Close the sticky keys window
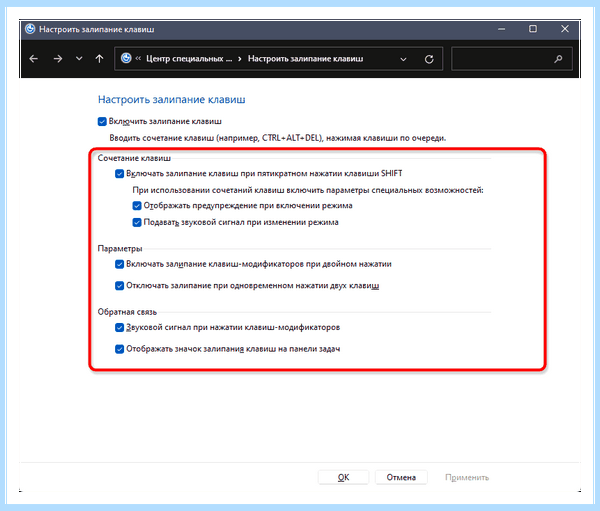Image resolution: width=600 pixels, height=511 pixels. click(565, 29)
